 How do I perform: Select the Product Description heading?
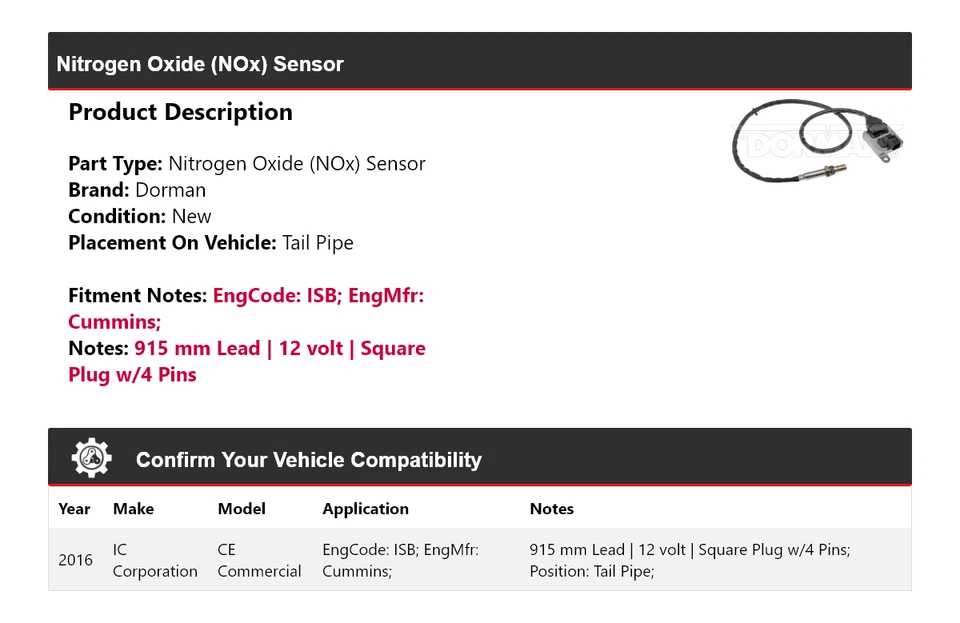pos(180,112)
